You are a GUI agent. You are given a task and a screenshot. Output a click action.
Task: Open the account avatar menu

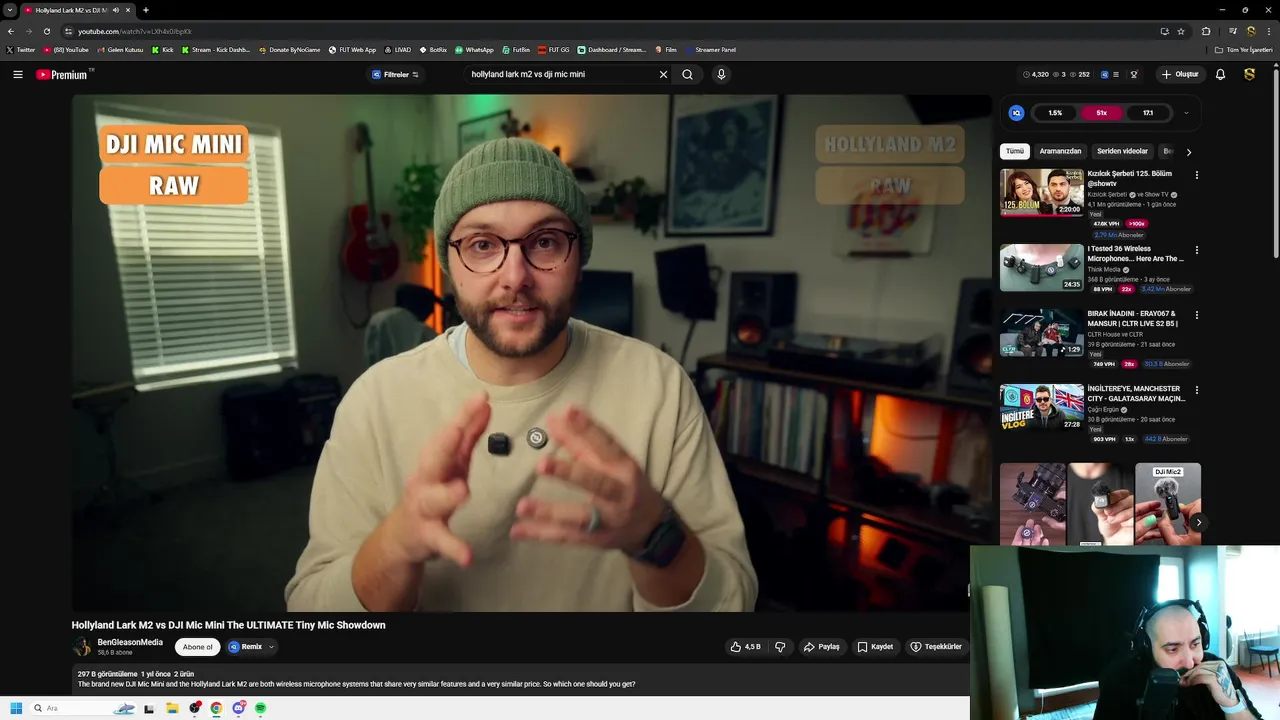click(1249, 74)
